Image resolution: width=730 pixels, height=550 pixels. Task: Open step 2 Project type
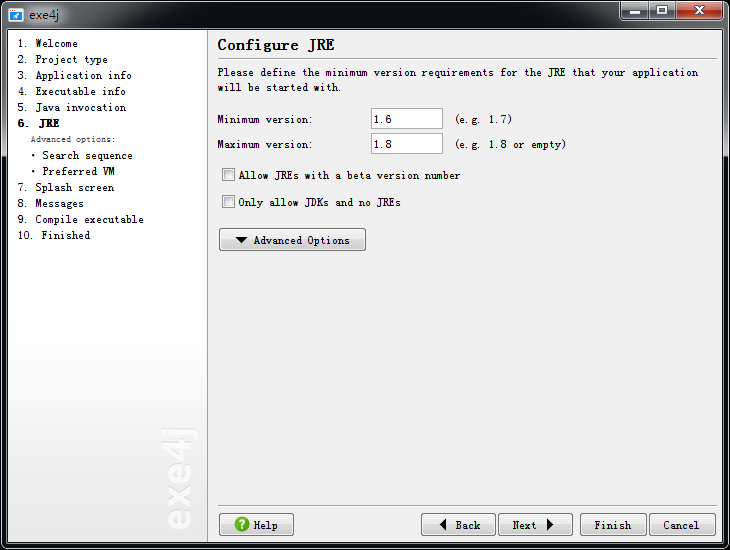pyautogui.click(x=62, y=59)
